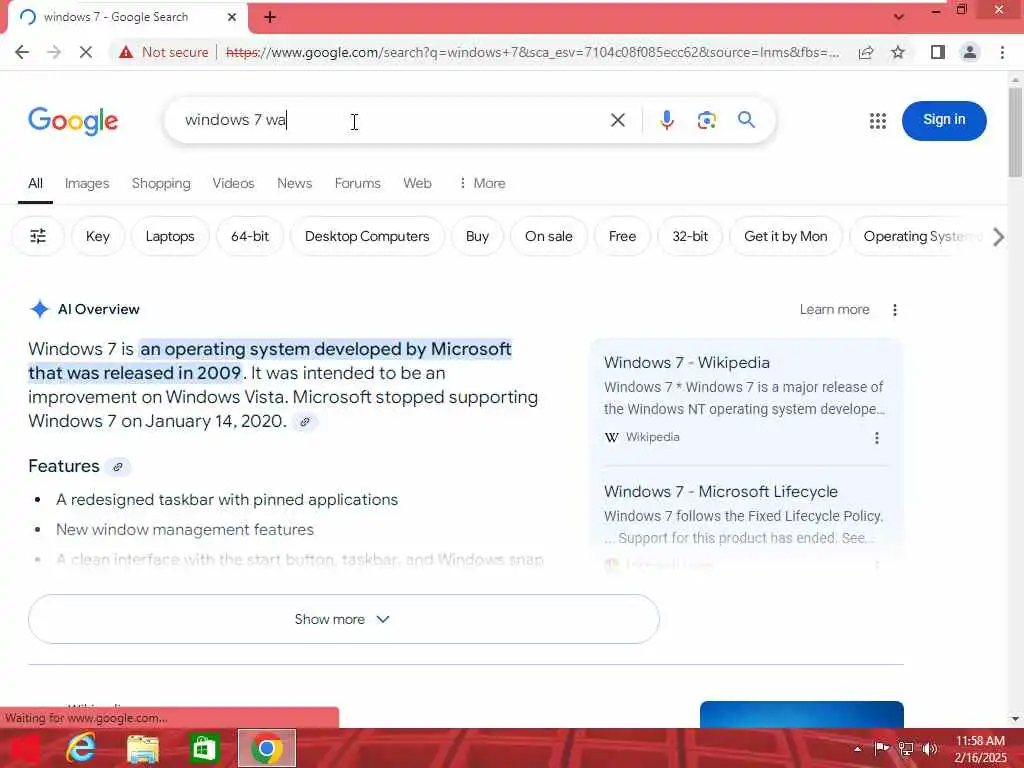Open the Not secure site warning

[164, 52]
